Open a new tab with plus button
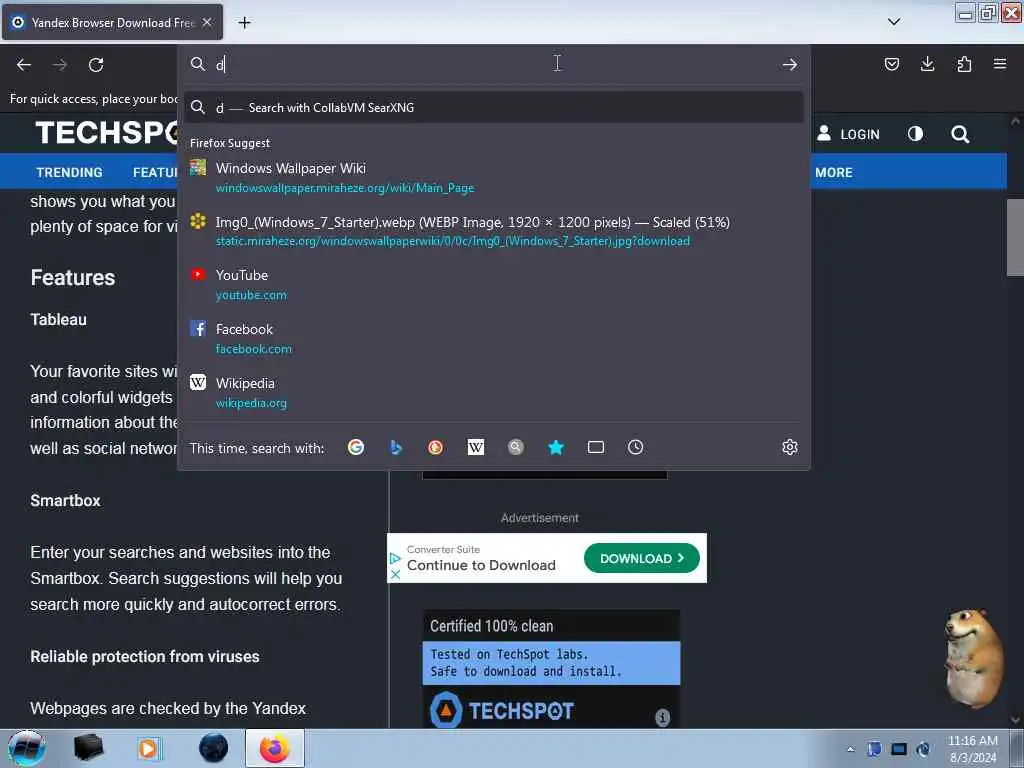 (244, 23)
